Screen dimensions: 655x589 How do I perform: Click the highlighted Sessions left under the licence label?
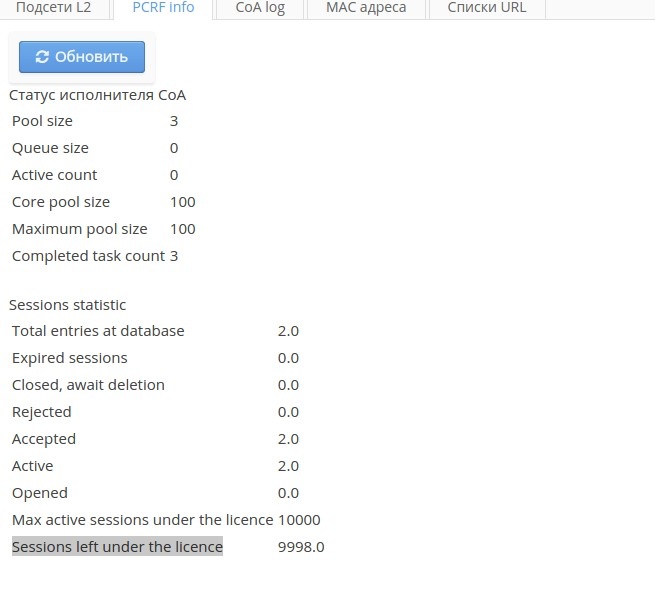[117, 547]
